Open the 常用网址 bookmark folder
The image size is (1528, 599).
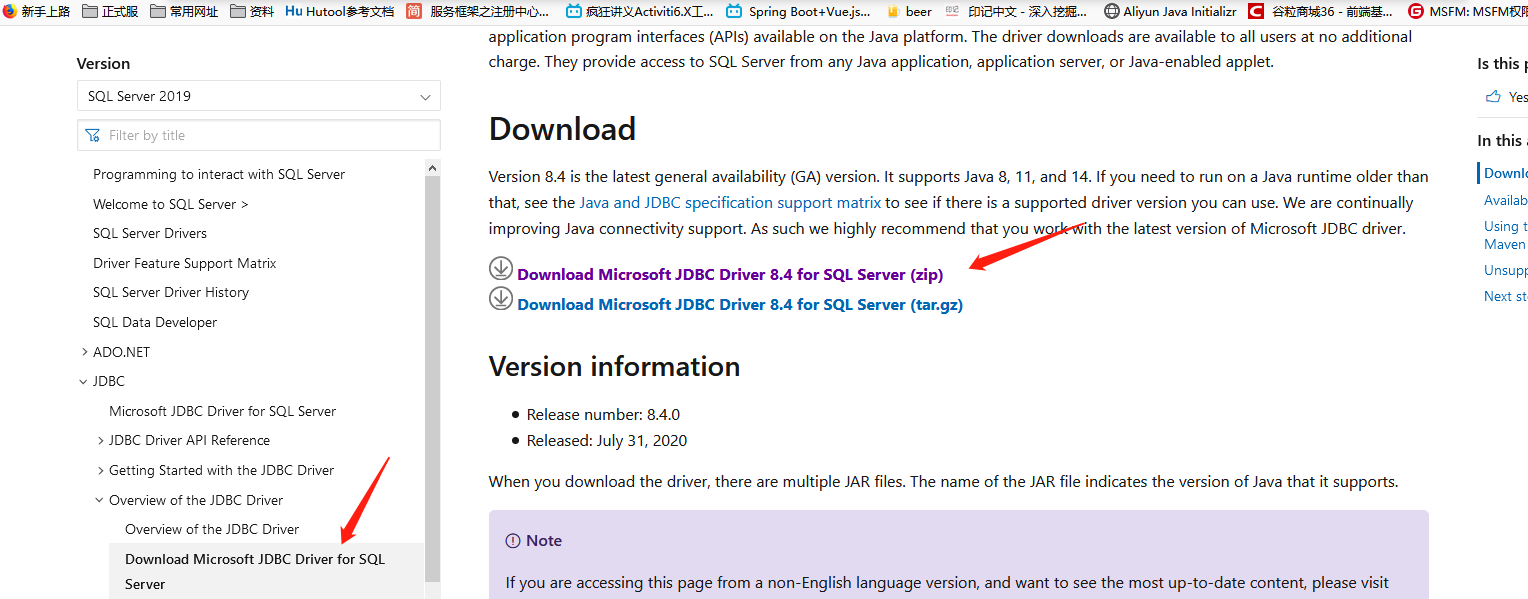coord(183,12)
